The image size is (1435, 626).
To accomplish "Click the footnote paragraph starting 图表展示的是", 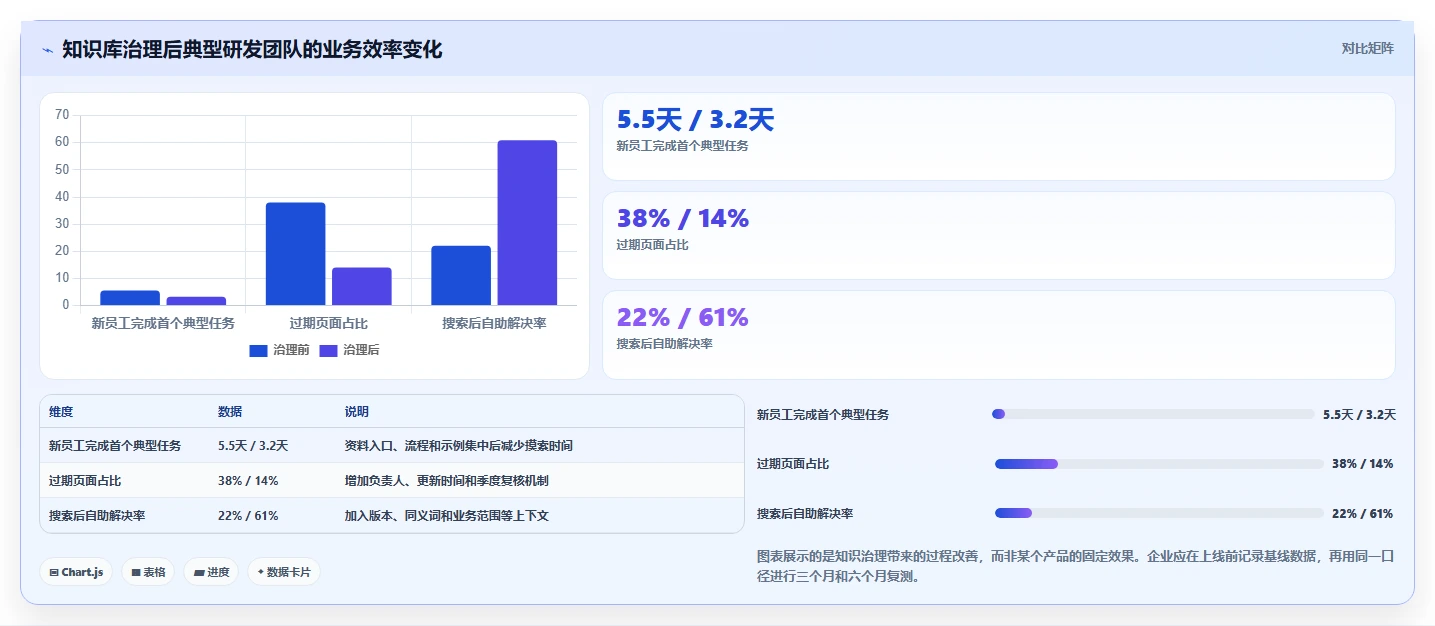I will [x=1076, y=566].
